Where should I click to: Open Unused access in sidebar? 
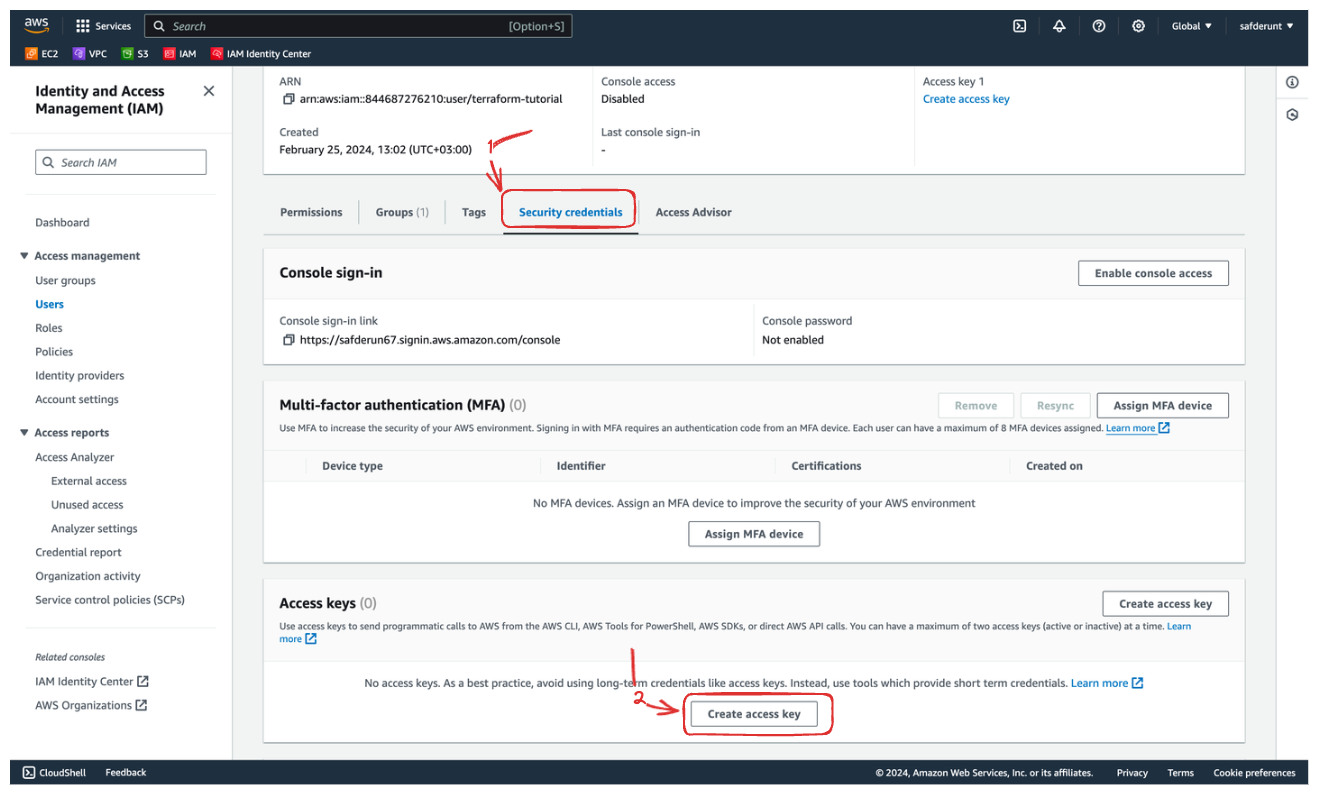pos(87,505)
